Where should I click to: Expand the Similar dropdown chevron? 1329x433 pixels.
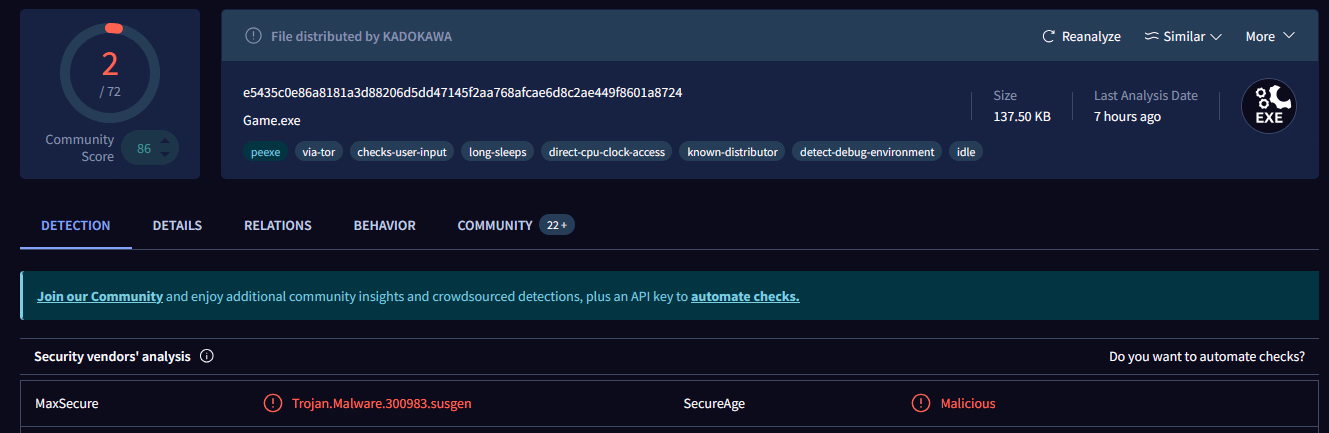[1216, 37]
